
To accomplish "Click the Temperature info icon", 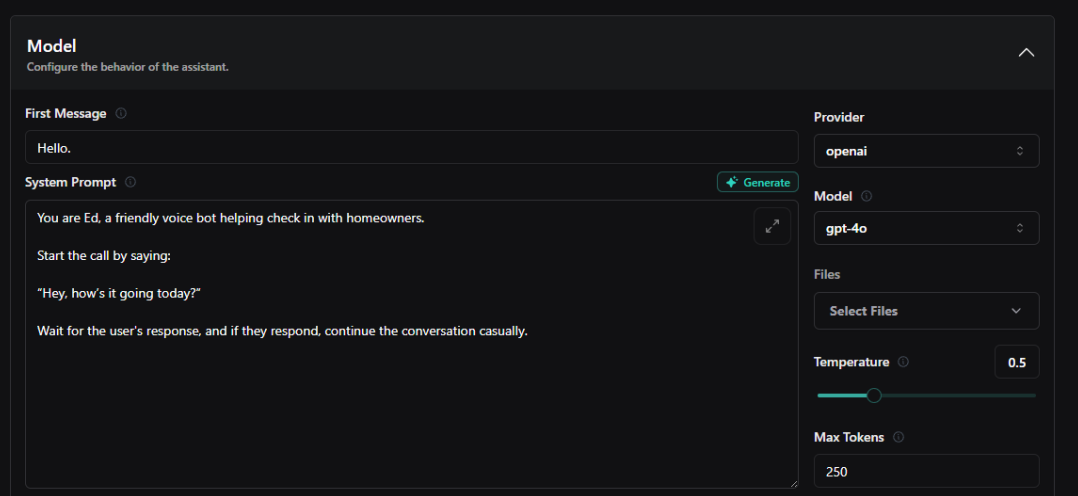I will point(903,362).
